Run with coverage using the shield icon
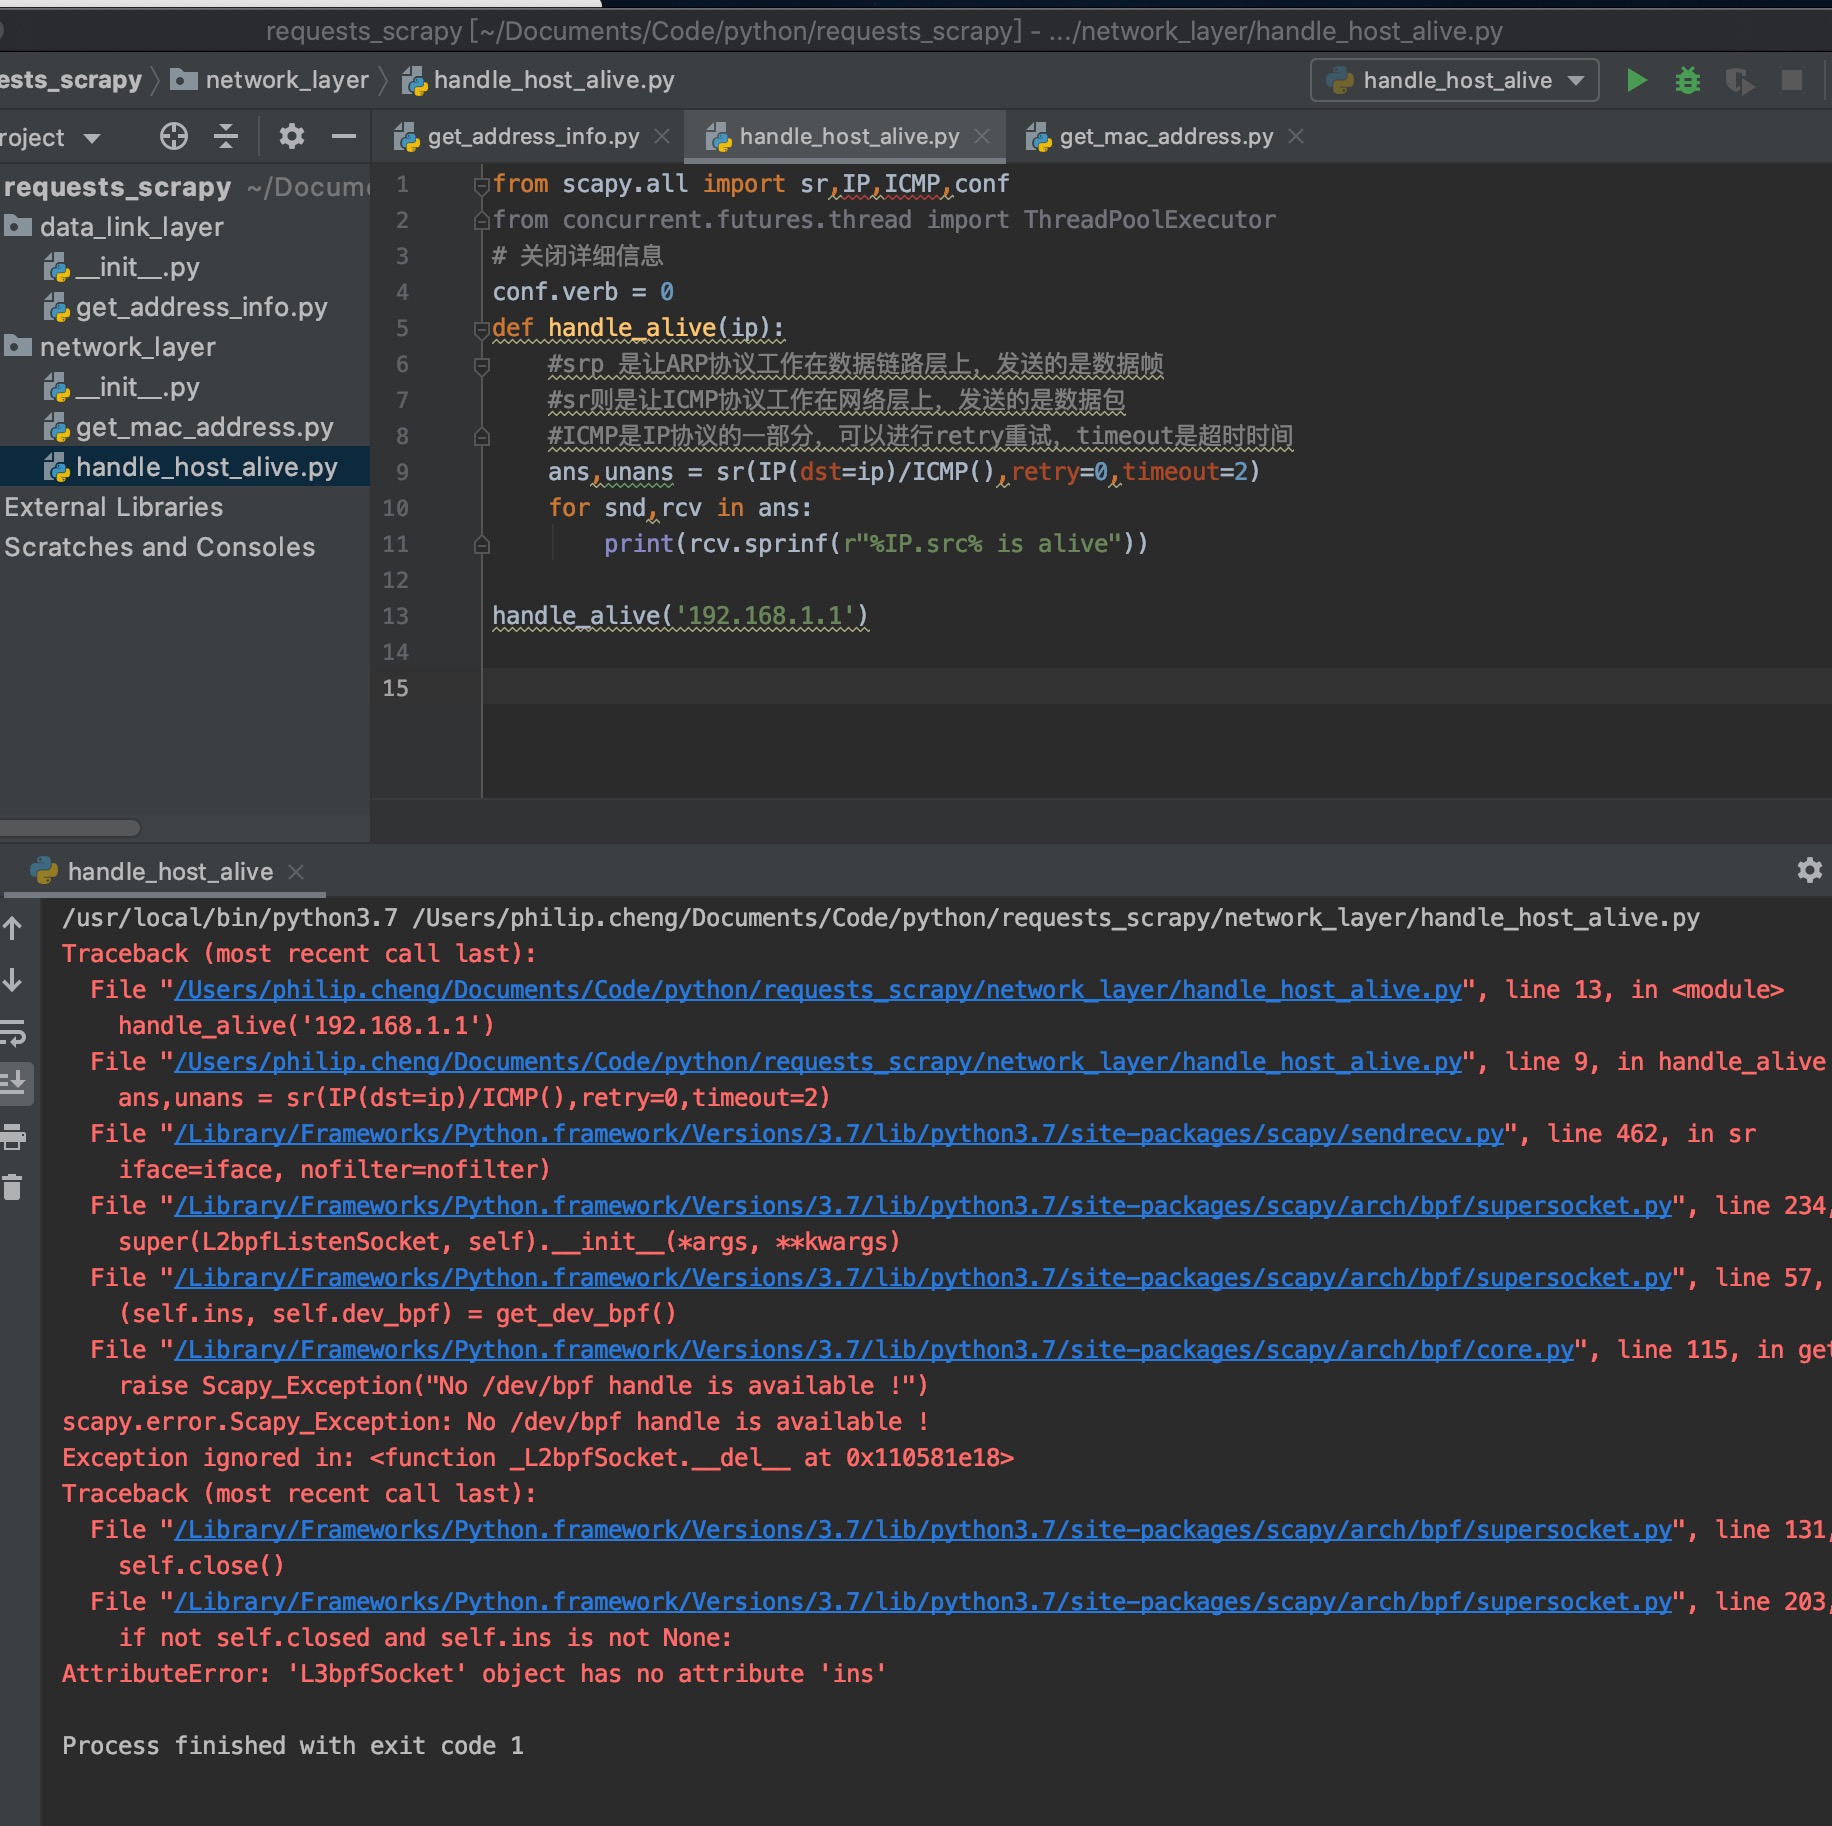 click(x=1740, y=80)
